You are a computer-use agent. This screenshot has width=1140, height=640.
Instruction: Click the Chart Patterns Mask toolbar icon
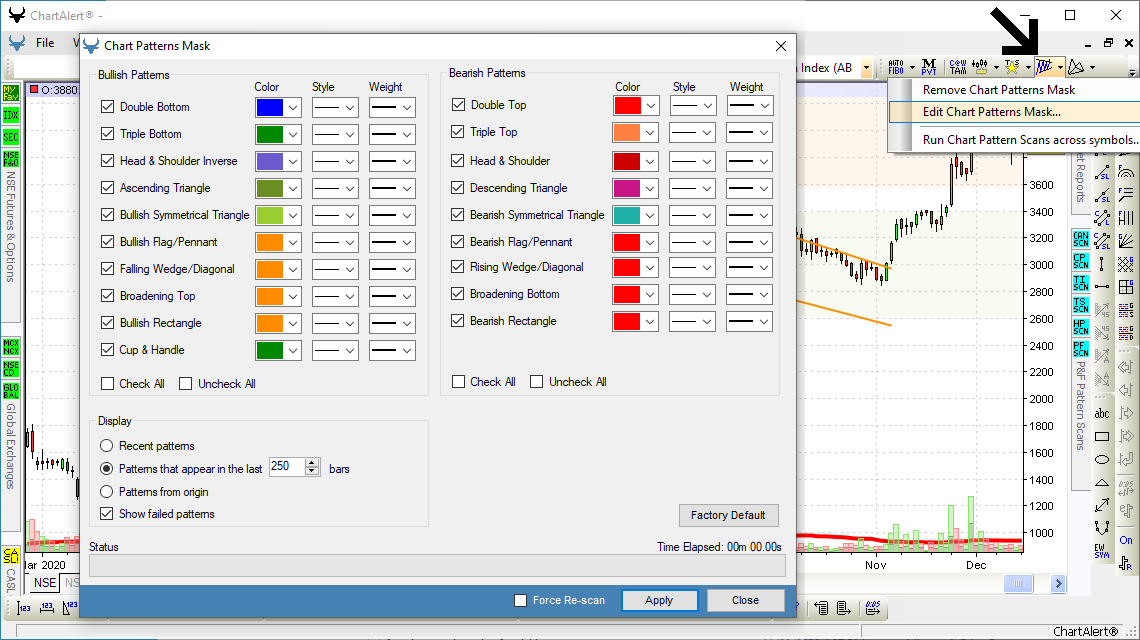click(x=1044, y=67)
